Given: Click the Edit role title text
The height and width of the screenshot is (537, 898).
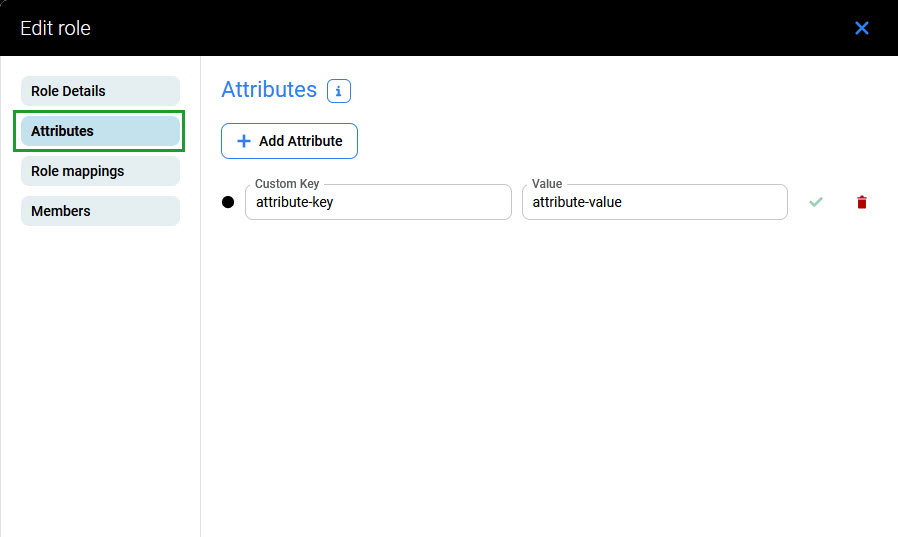Looking at the screenshot, I should click(x=55, y=28).
